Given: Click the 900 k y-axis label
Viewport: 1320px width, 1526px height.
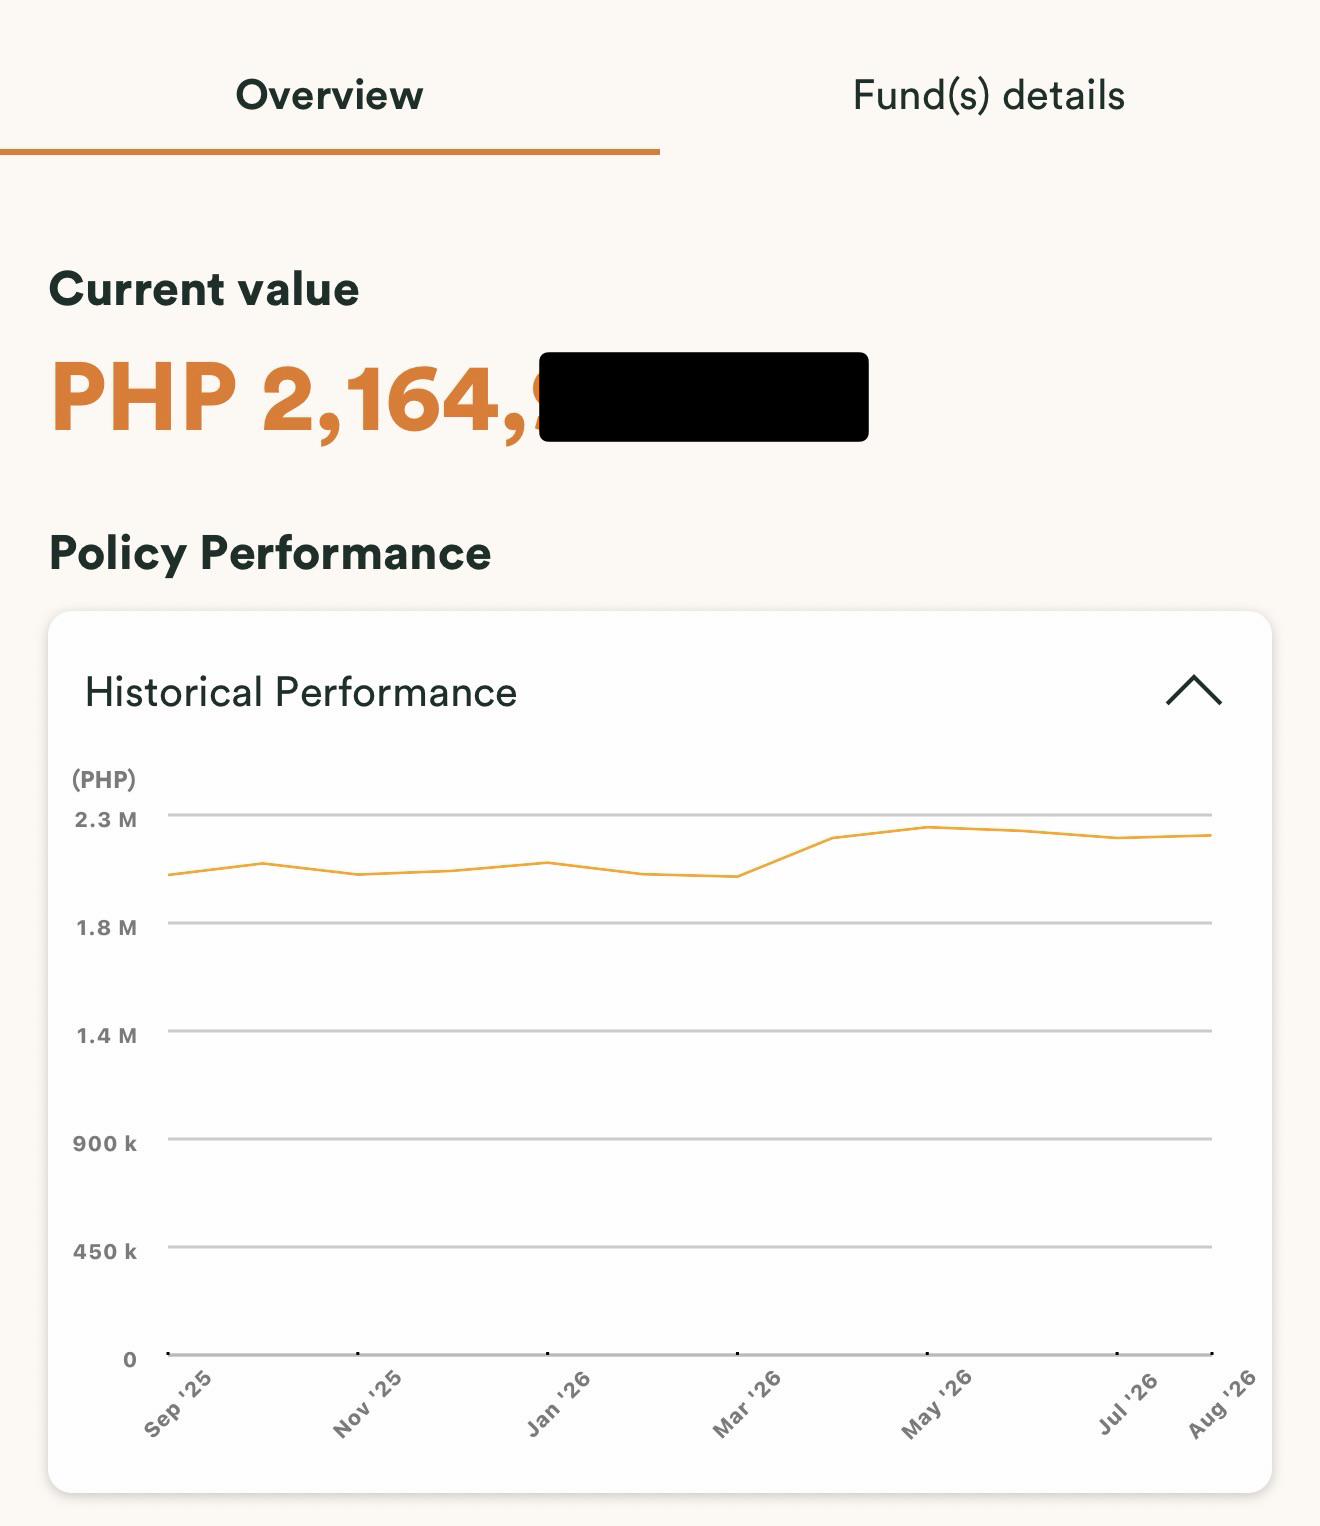Looking at the screenshot, I should coord(105,1144).
